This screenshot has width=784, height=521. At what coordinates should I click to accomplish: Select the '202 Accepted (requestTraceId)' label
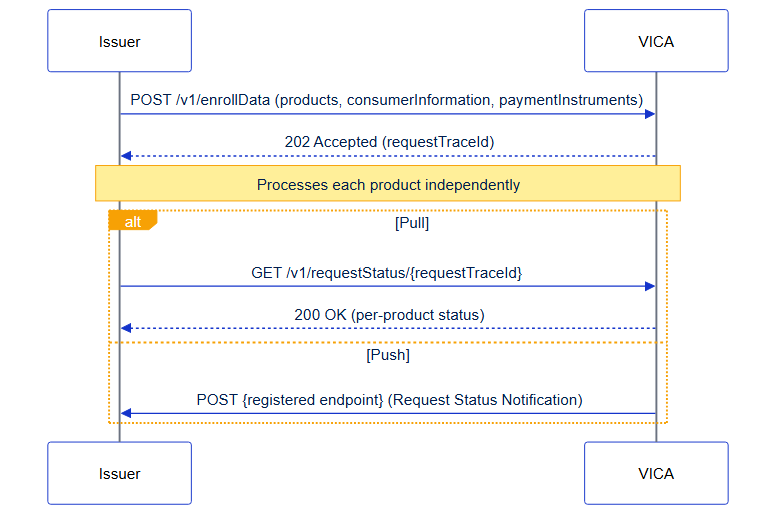390,142
